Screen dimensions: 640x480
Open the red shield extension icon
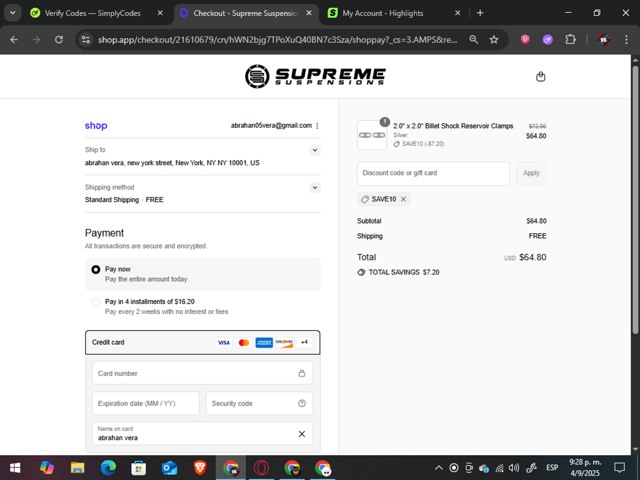pos(525,40)
